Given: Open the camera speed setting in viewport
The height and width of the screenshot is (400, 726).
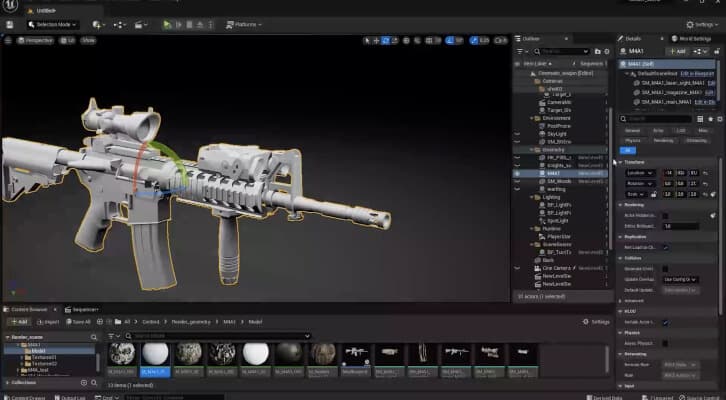Looking at the screenshot, I should [501, 41].
